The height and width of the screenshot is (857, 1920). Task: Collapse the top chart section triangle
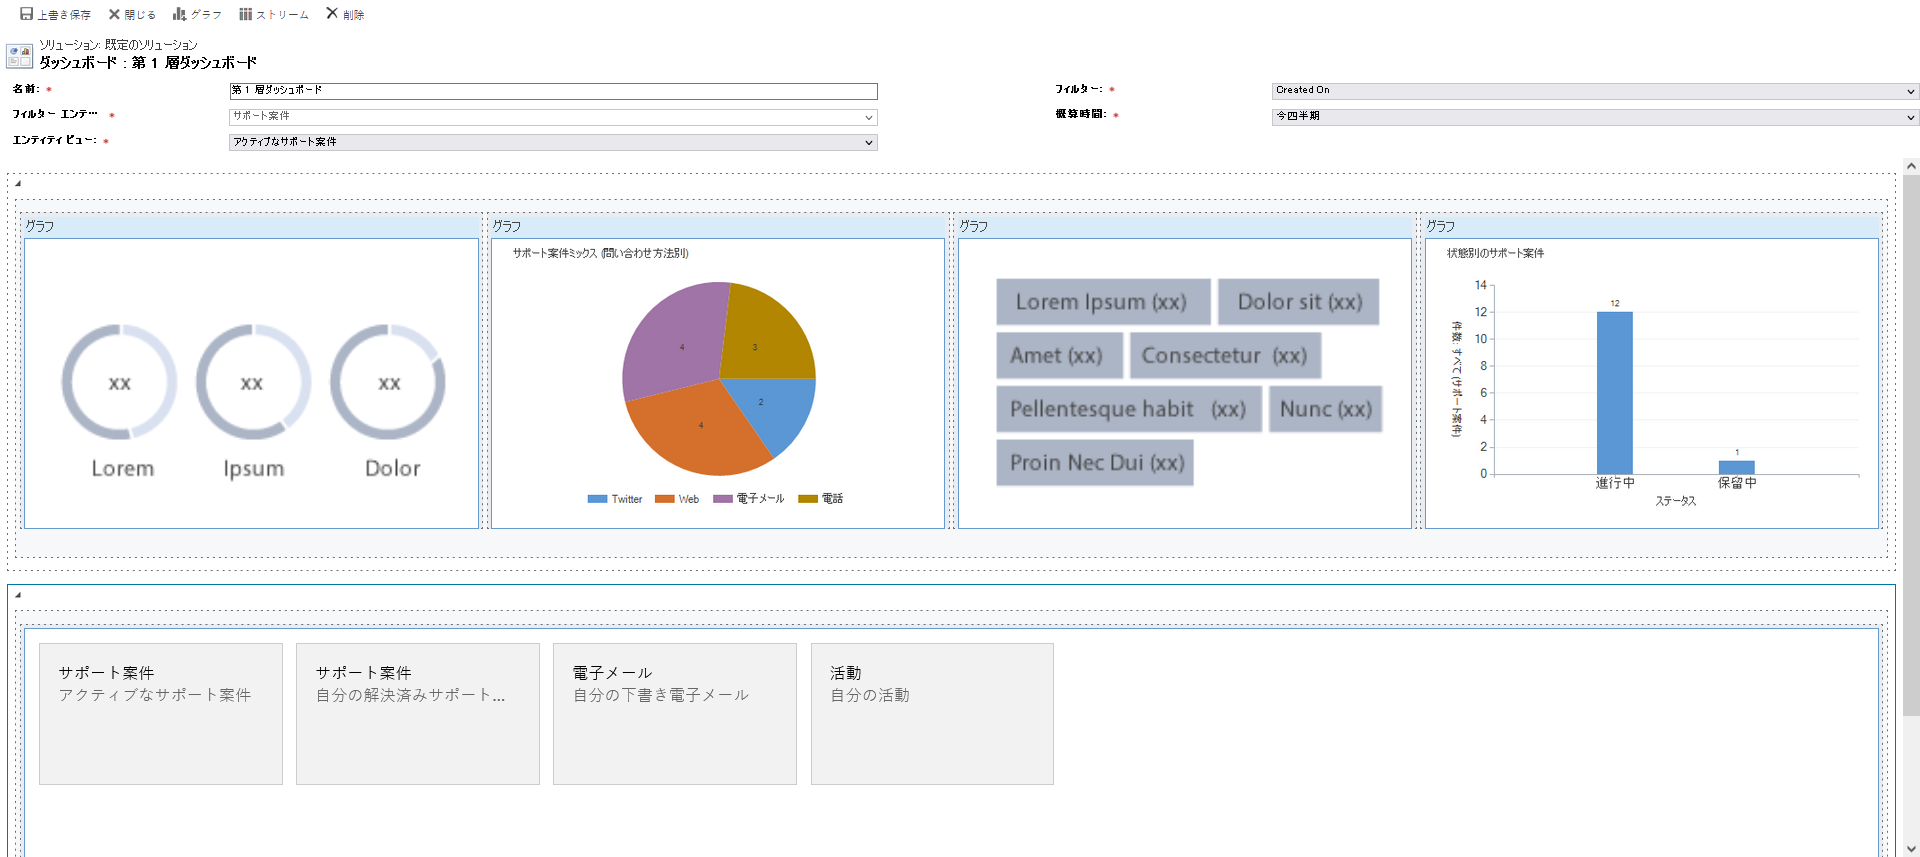[18, 183]
